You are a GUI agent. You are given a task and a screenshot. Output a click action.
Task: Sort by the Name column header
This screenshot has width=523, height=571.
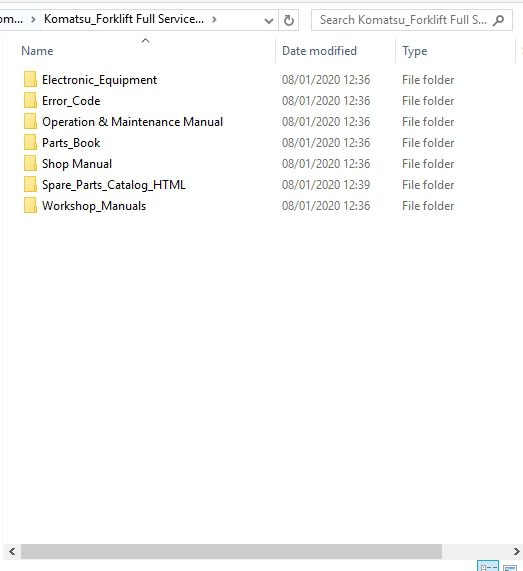point(37,51)
